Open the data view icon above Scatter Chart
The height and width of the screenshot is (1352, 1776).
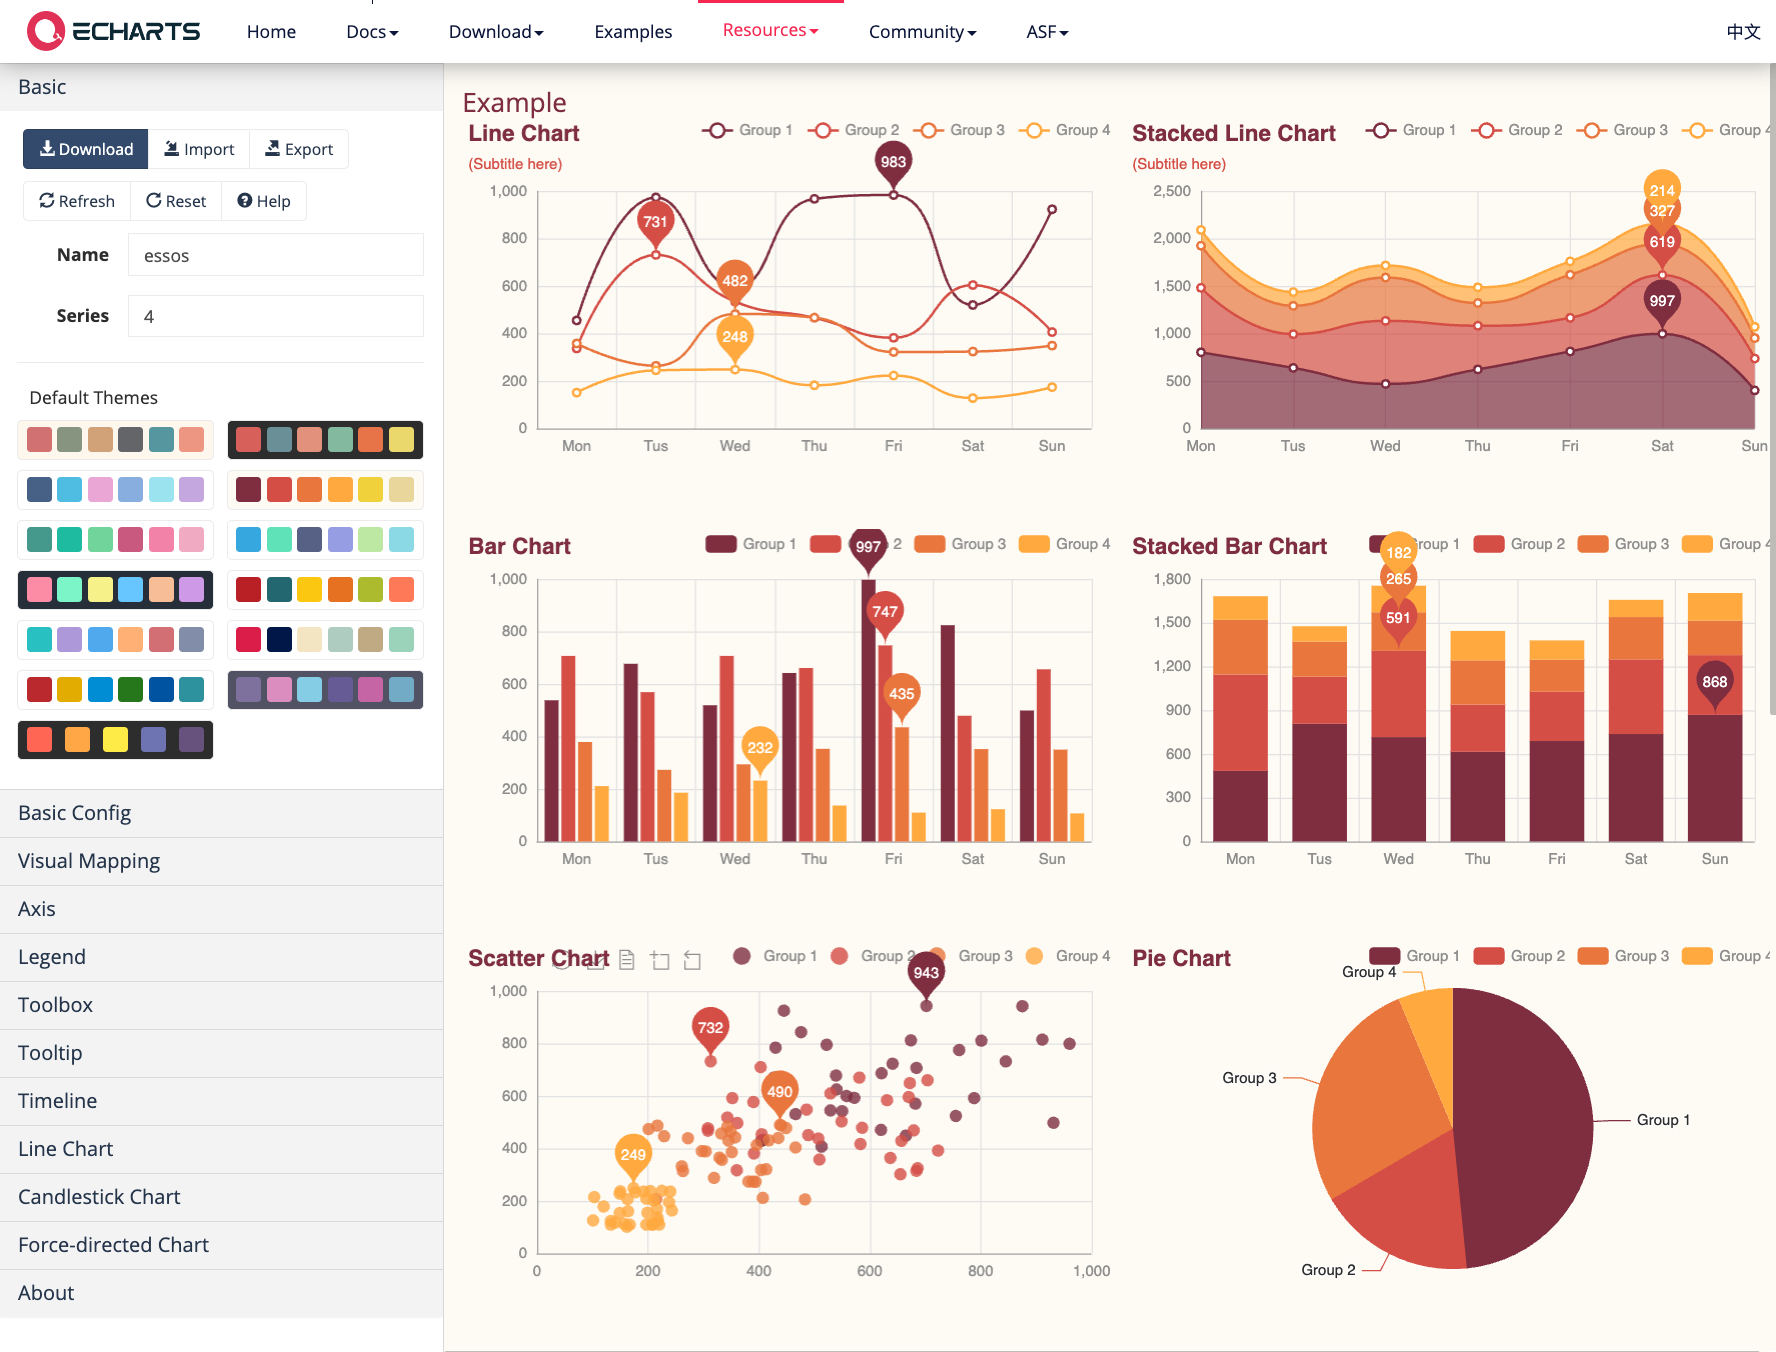pos(626,960)
